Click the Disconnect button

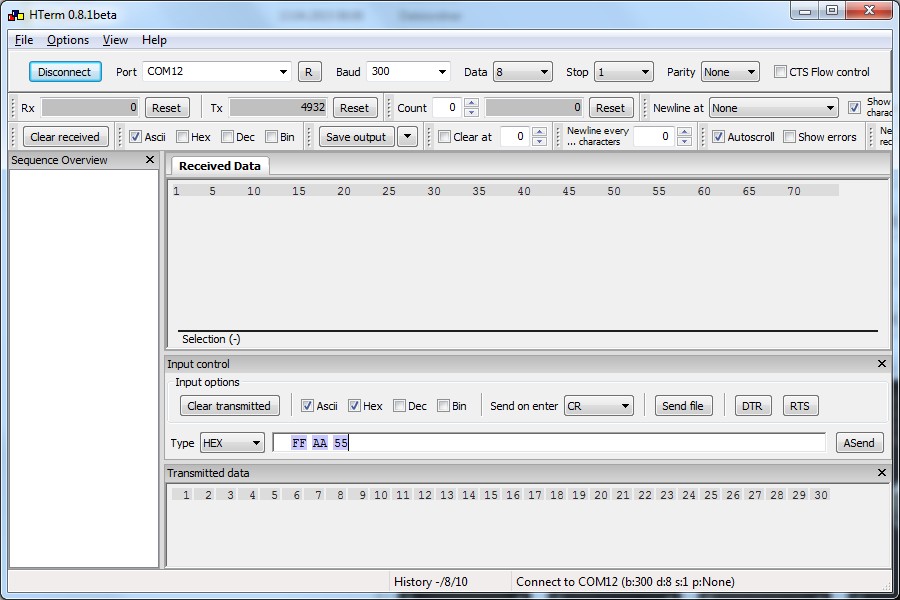[x=65, y=72]
